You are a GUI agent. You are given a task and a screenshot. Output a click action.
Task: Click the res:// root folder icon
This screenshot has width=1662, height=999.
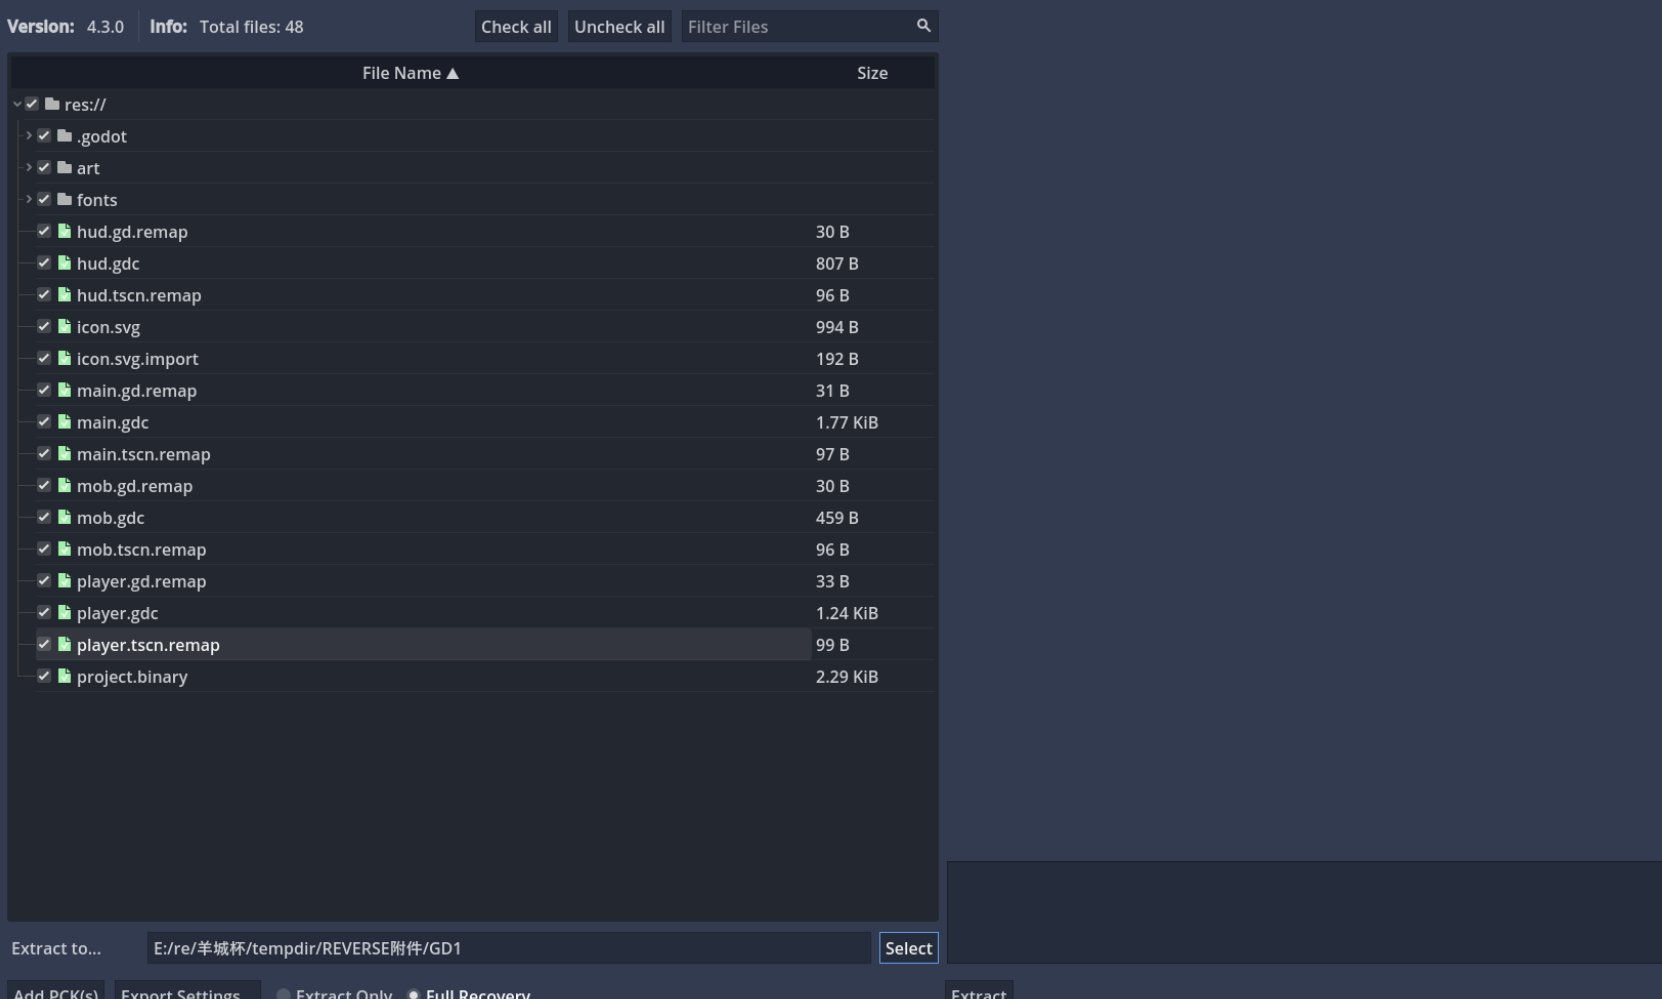click(x=52, y=104)
